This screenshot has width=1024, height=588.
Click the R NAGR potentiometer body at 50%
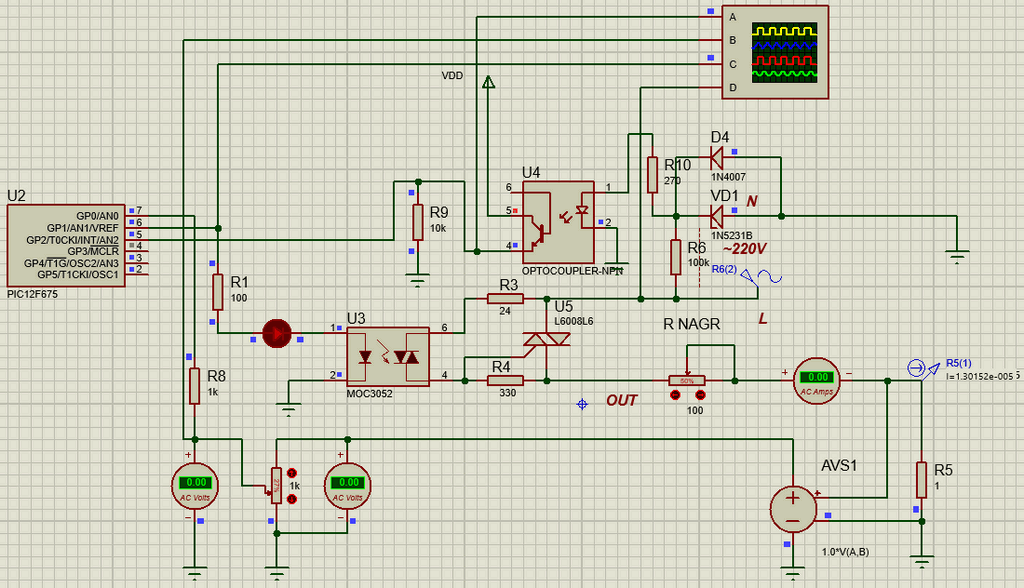click(x=687, y=380)
